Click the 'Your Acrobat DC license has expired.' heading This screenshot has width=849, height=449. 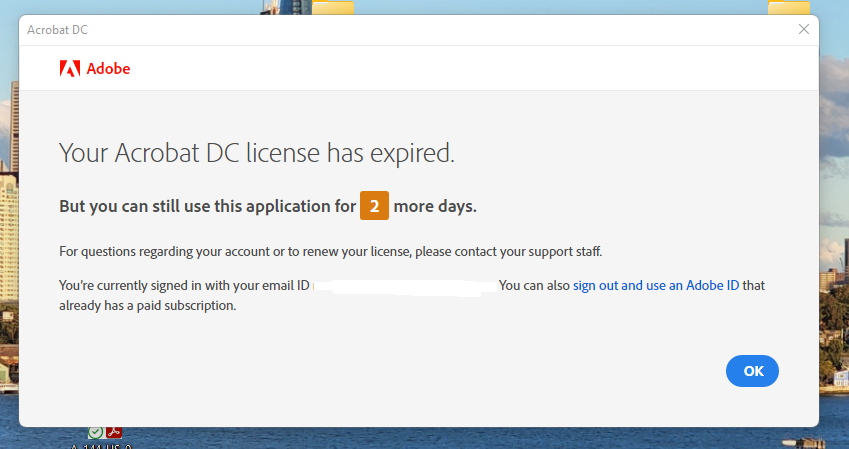(x=257, y=153)
